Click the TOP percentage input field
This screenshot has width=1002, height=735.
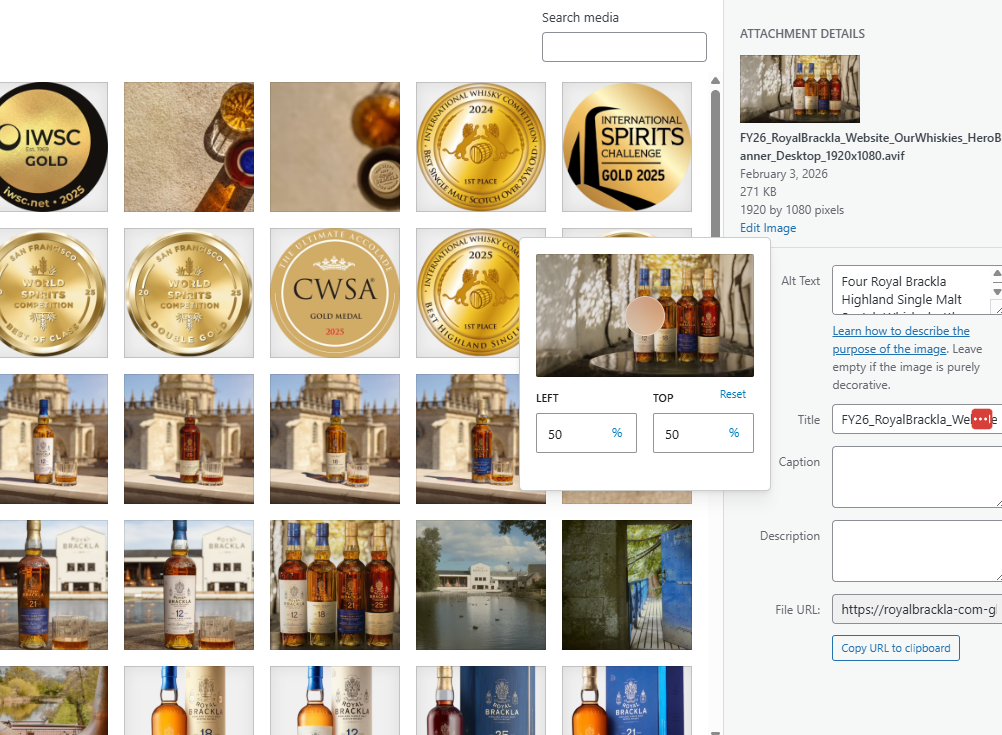point(692,433)
